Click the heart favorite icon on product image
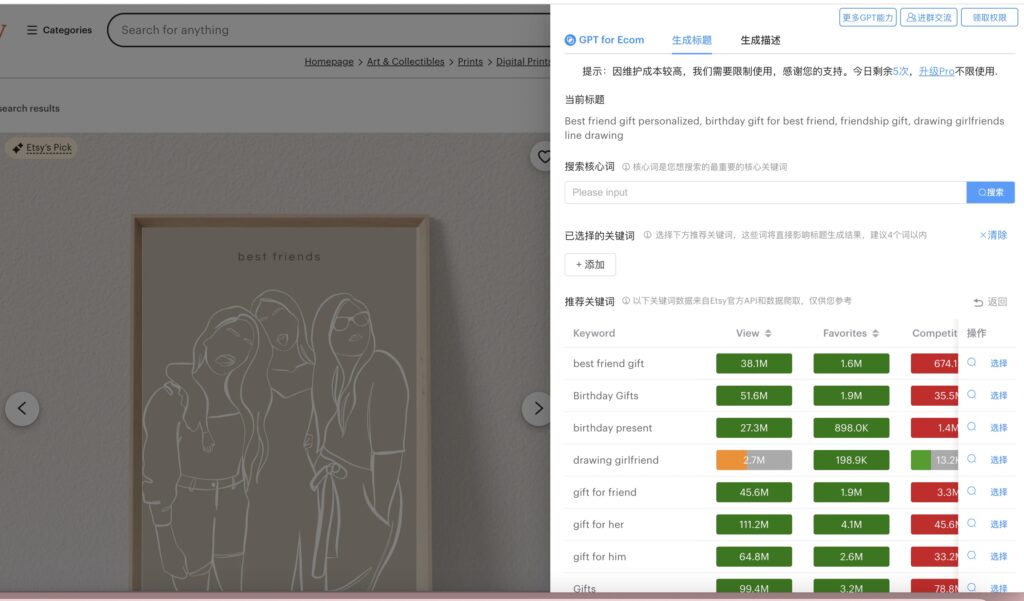 coord(543,157)
